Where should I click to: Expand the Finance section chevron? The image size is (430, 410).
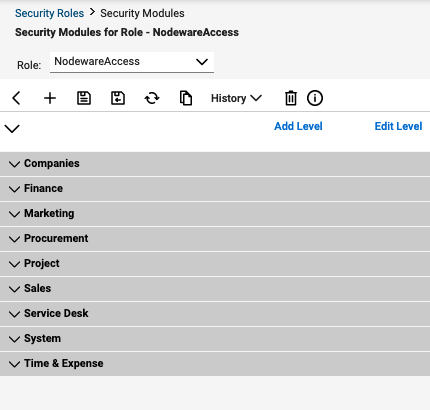point(14,189)
